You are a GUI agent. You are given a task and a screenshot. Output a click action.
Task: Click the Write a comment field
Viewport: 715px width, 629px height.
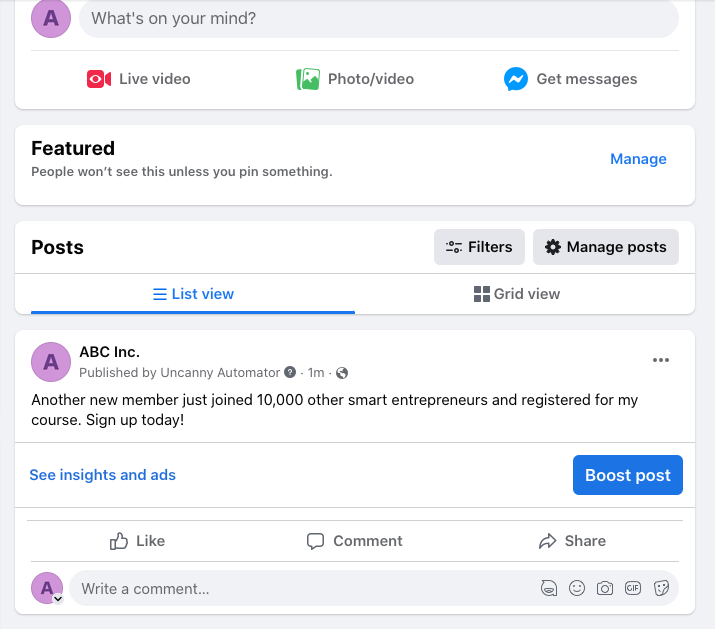(x=300, y=589)
